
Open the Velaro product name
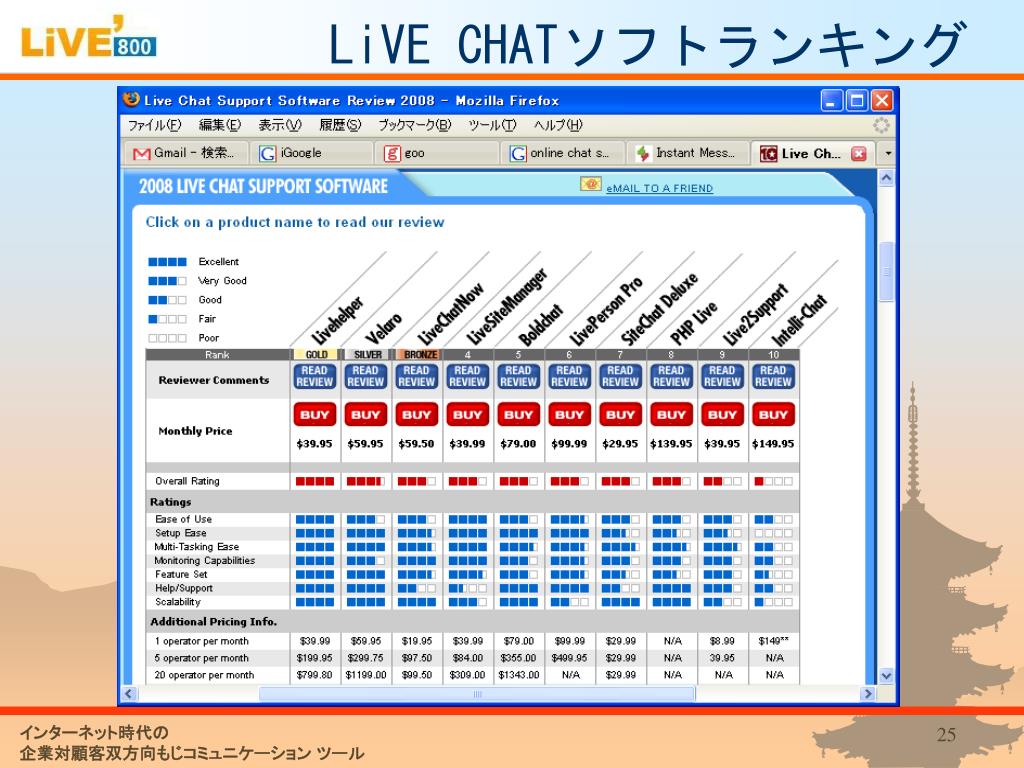click(x=383, y=328)
